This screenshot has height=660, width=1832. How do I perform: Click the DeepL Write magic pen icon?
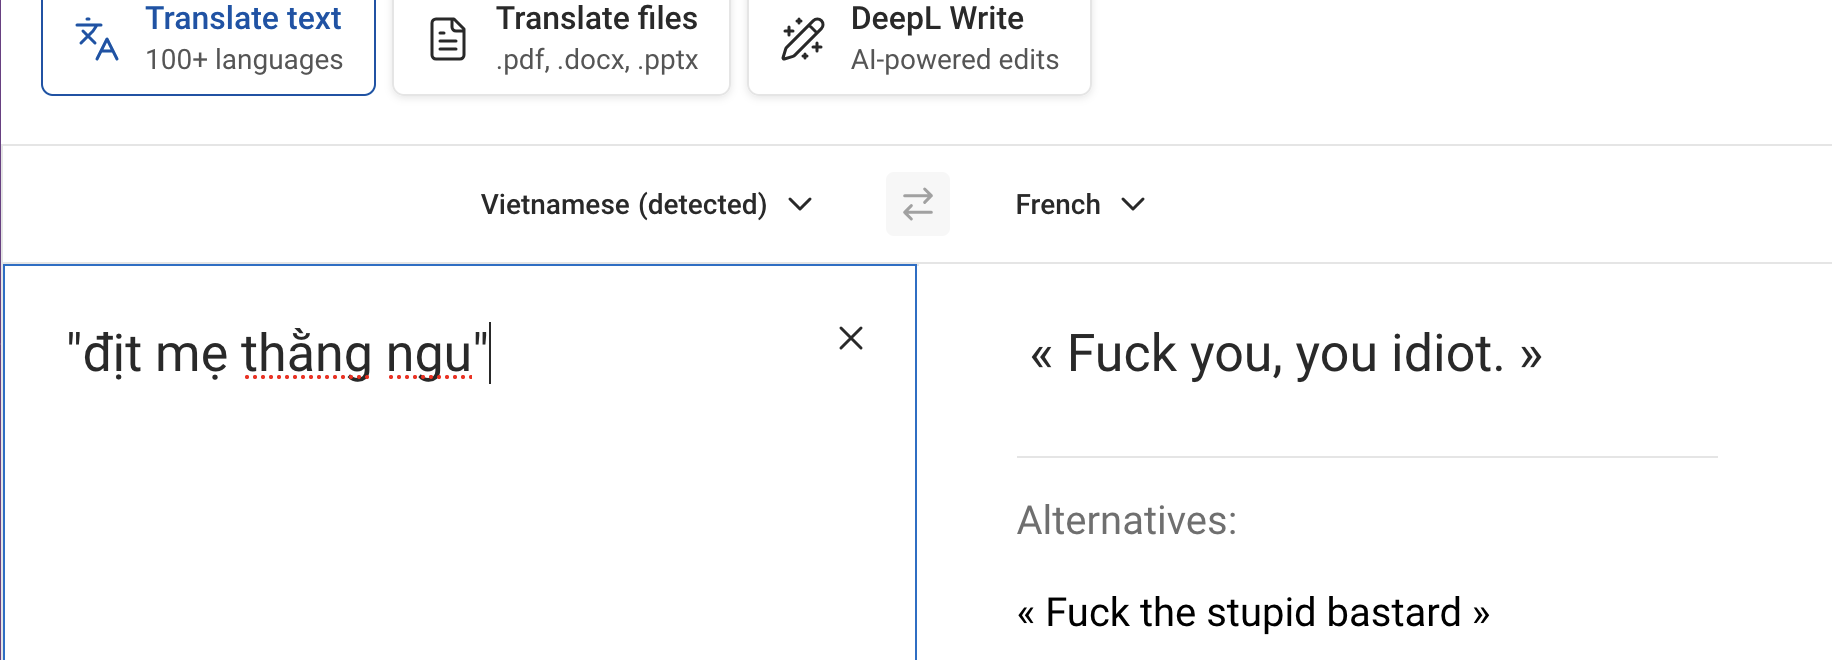802,39
